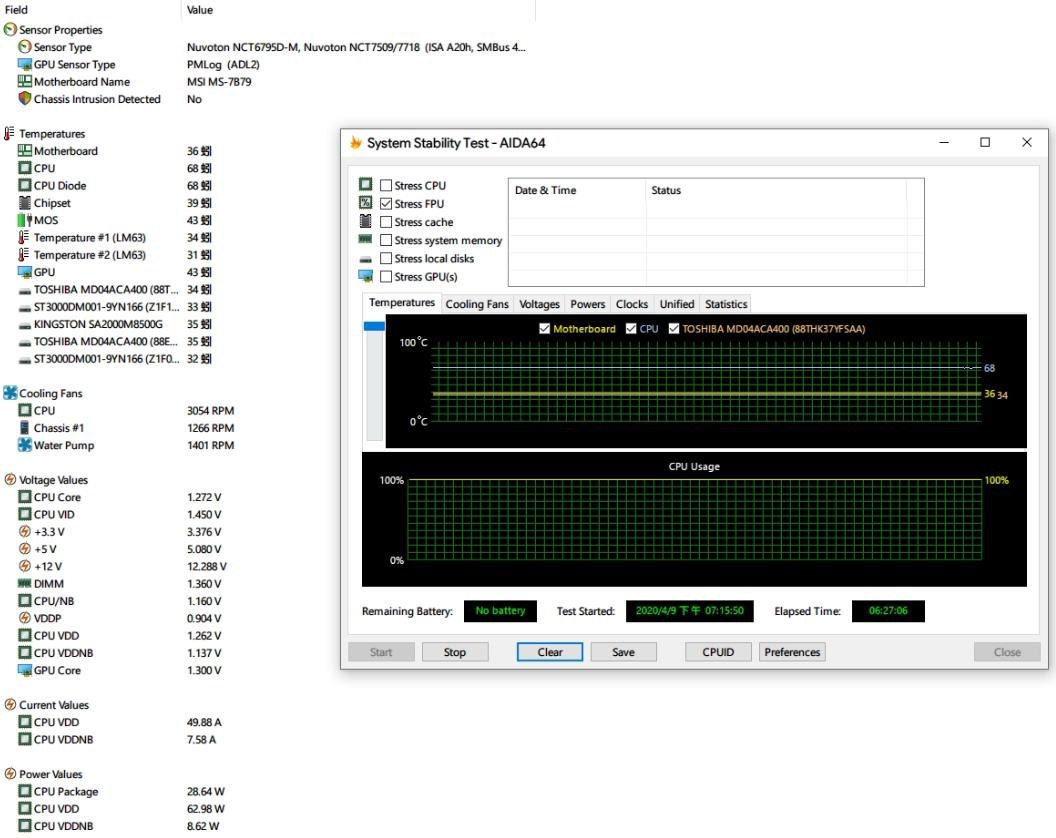The width and height of the screenshot is (1056, 838).
Task: Select the CPU cooling fan row
Action: [126, 410]
